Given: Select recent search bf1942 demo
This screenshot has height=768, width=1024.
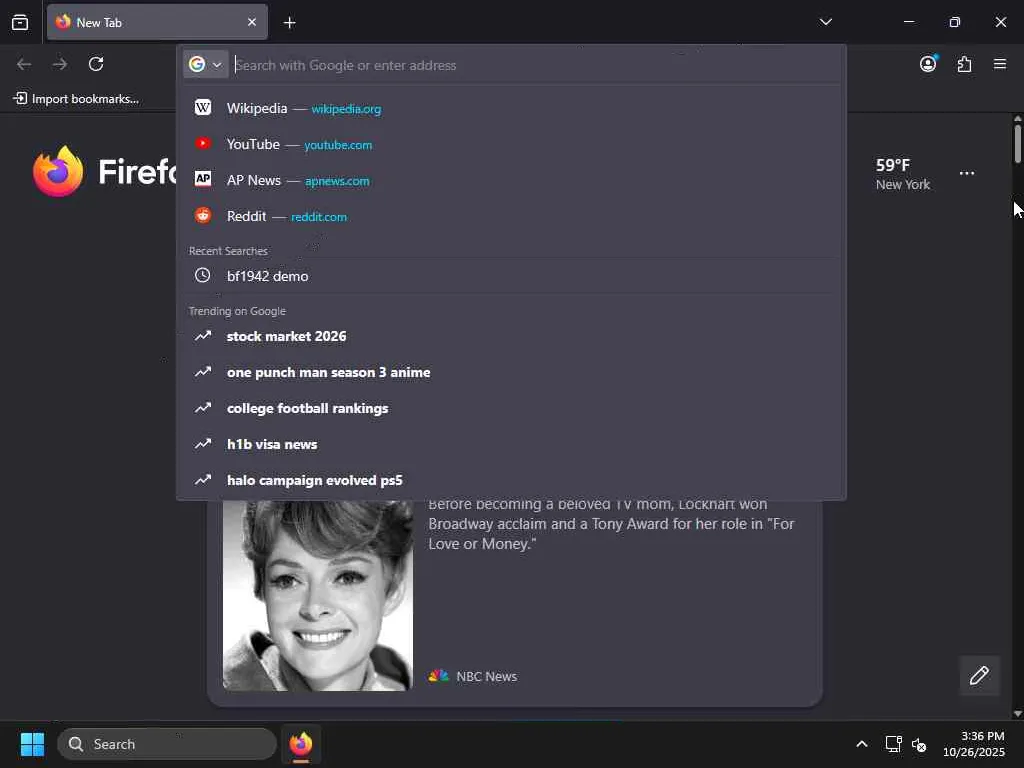Looking at the screenshot, I should click(x=511, y=276).
